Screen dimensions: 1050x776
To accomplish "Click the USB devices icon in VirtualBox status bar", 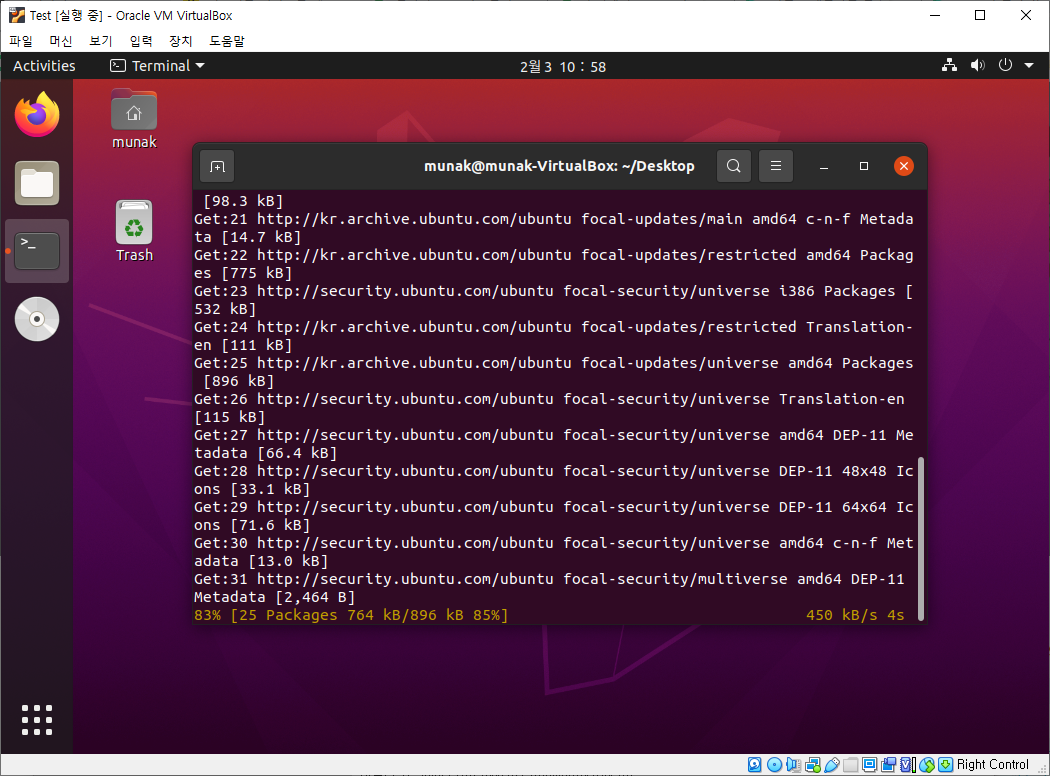I will pos(832,765).
